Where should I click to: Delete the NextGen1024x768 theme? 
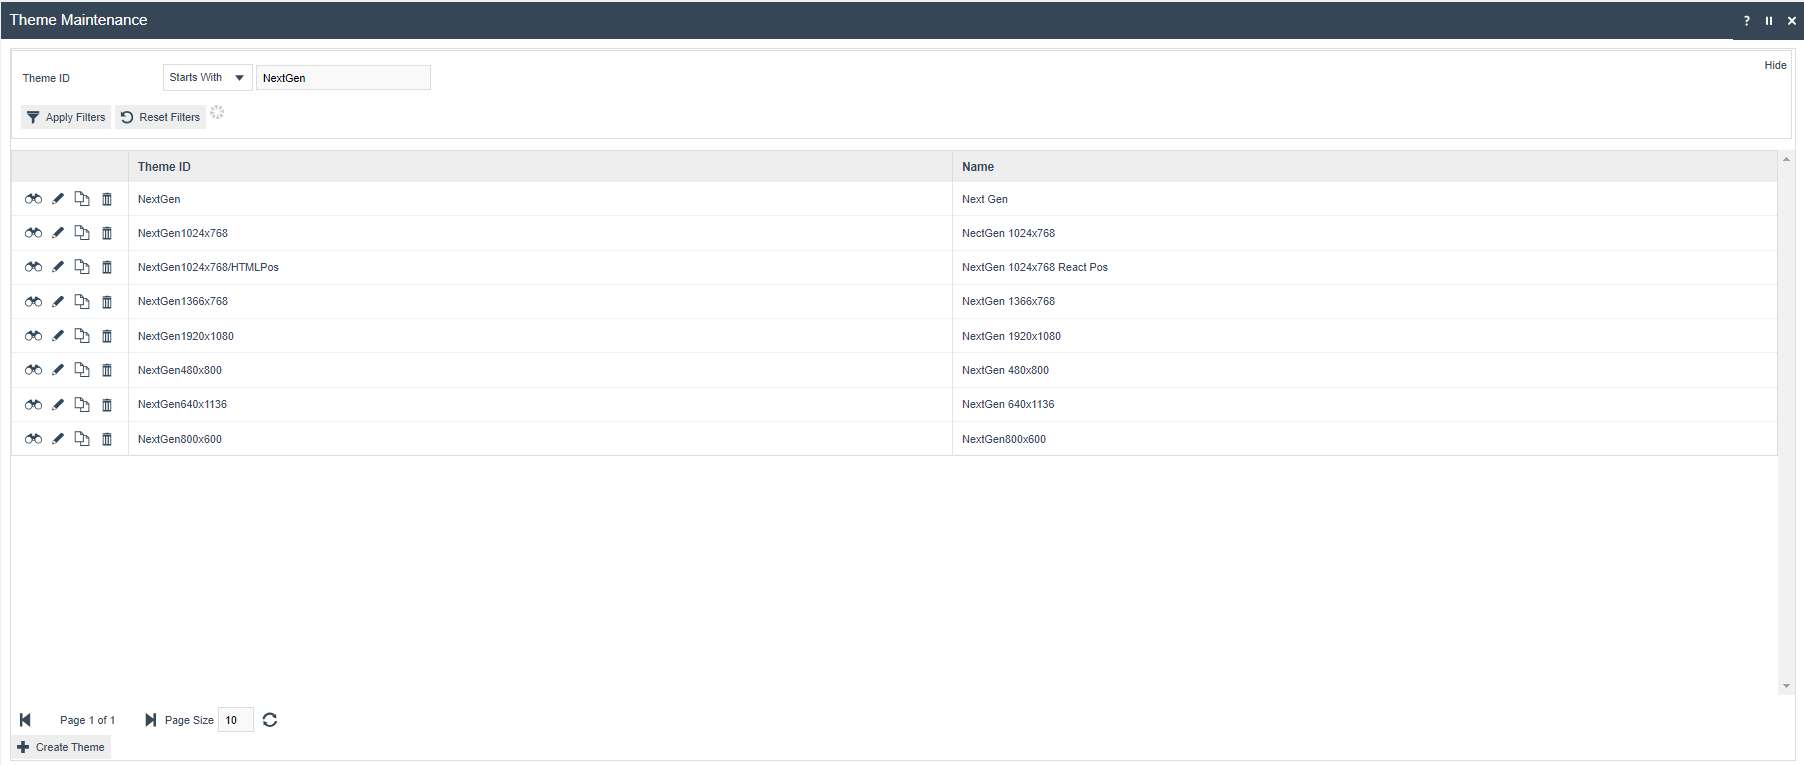click(107, 233)
